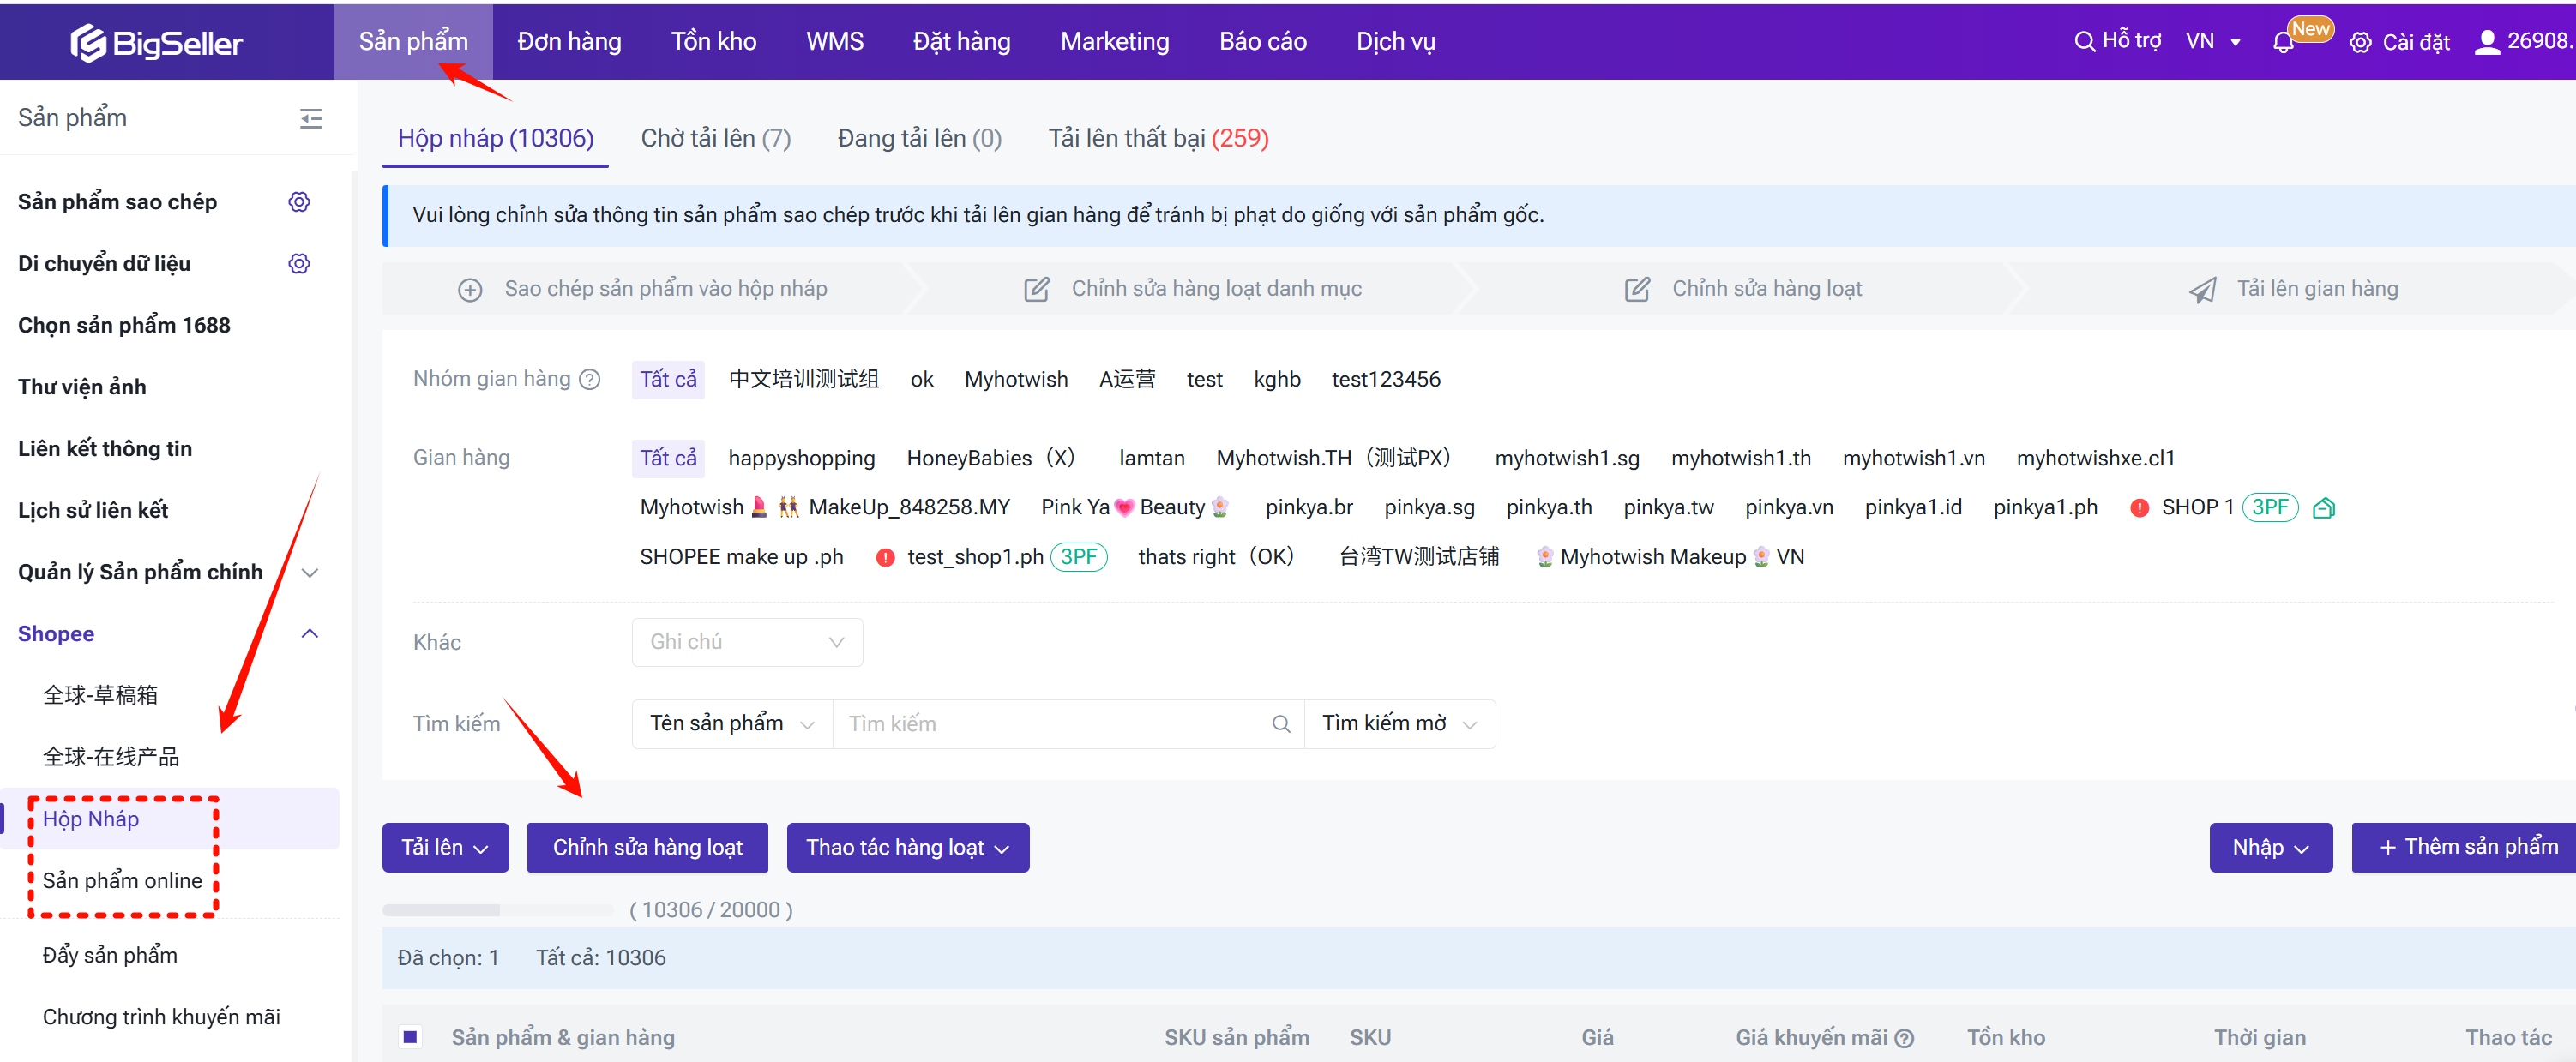Click Chỉnh sửa hàng loạt button
This screenshot has width=2576, height=1062.
click(647, 847)
